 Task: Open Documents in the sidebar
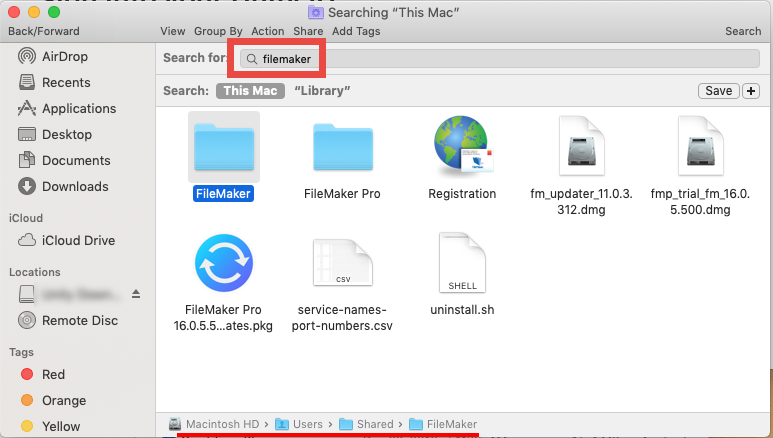[x=64, y=160]
